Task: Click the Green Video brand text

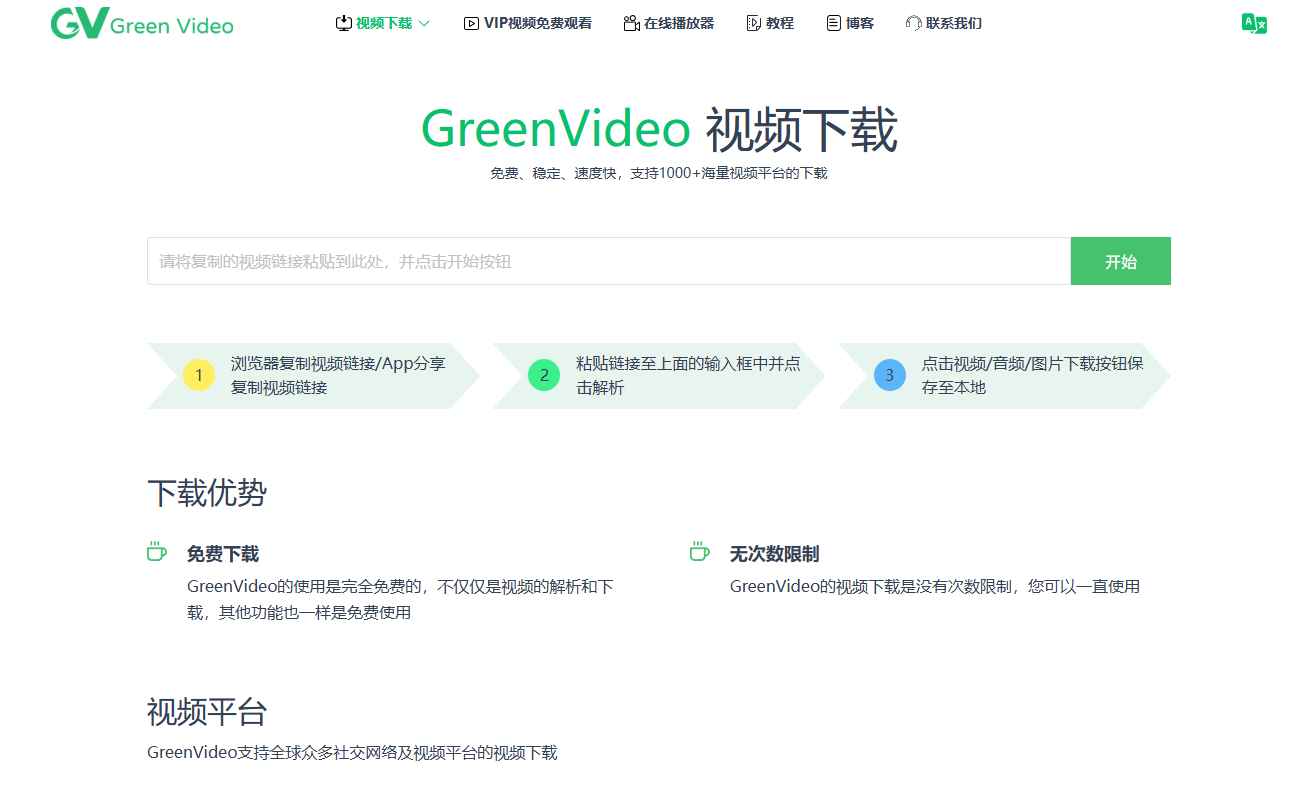Action: point(172,26)
